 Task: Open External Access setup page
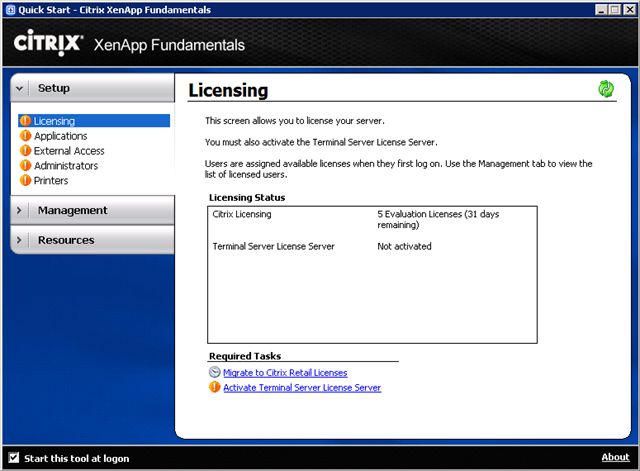click(69, 151)
